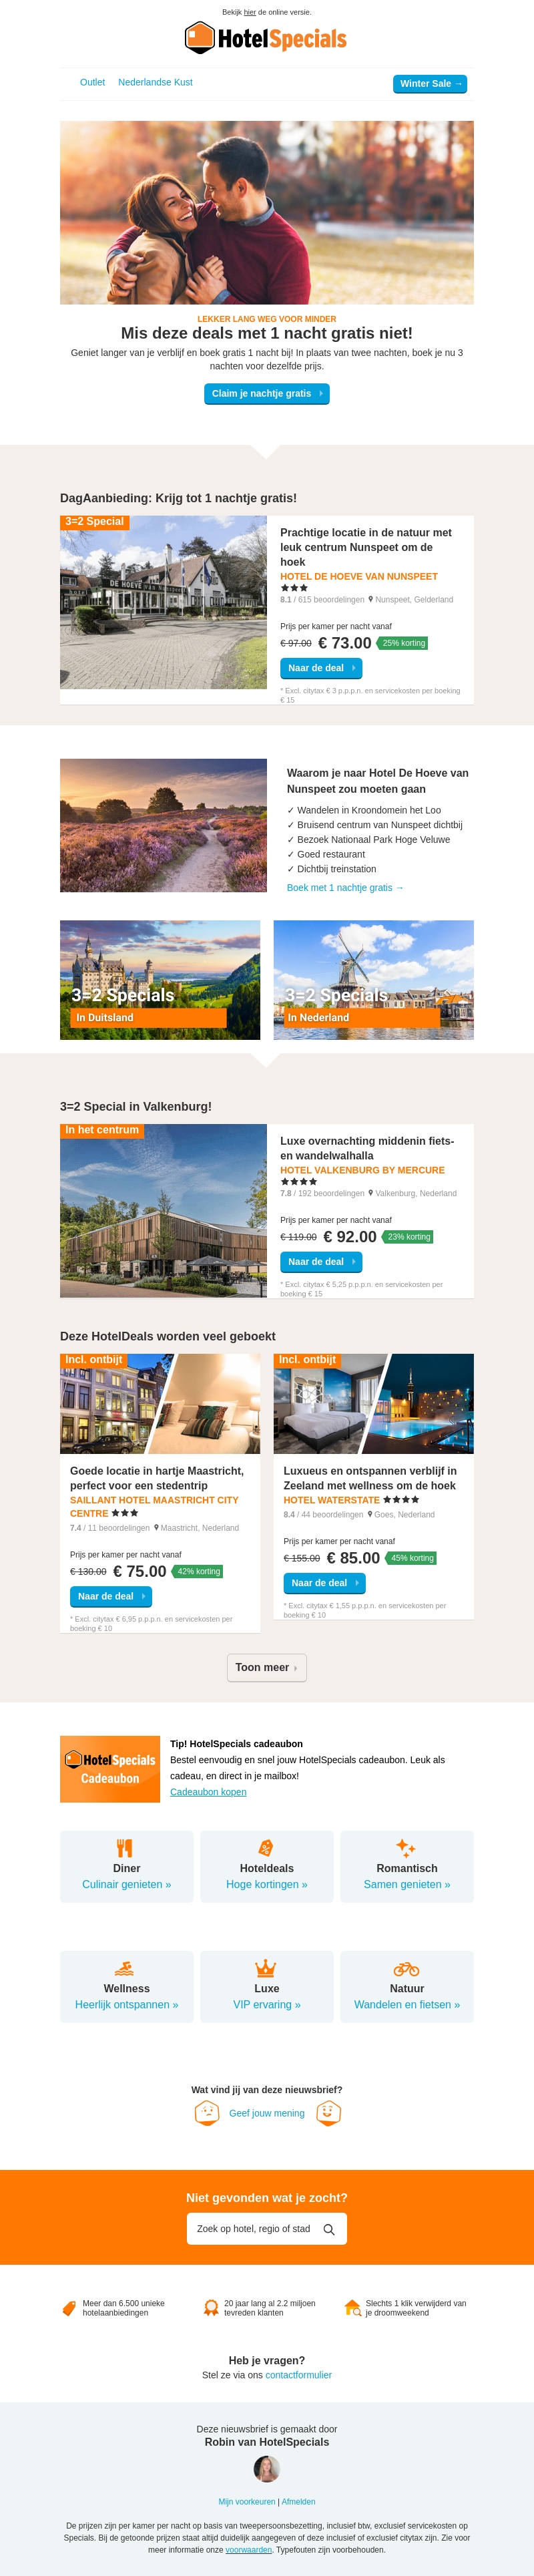
Task: Click the HotelSpecials logo at the top
Action: (266, 38)
